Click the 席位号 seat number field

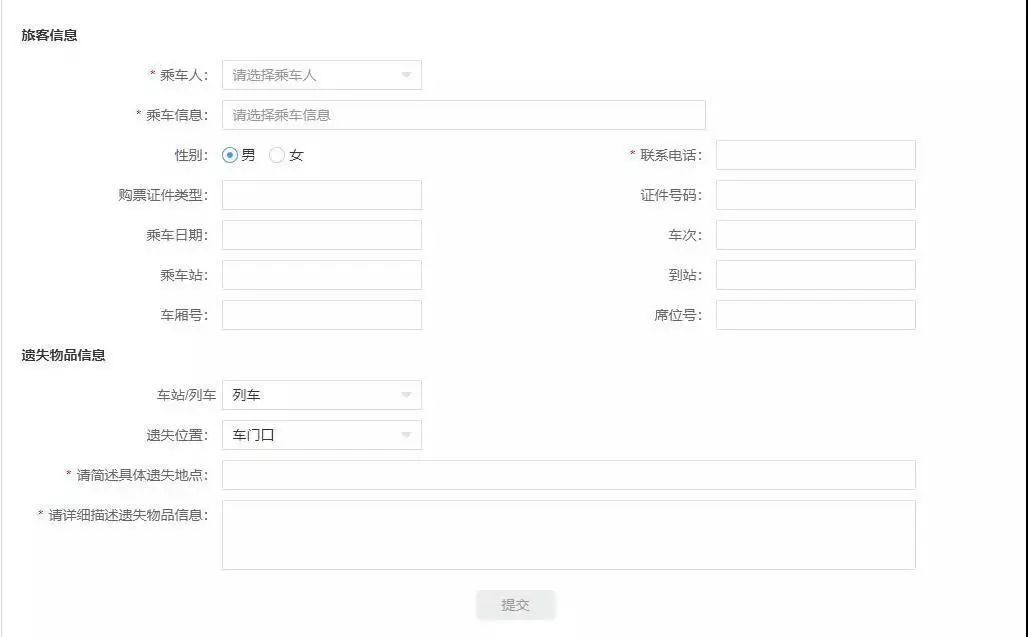point(815,315)
